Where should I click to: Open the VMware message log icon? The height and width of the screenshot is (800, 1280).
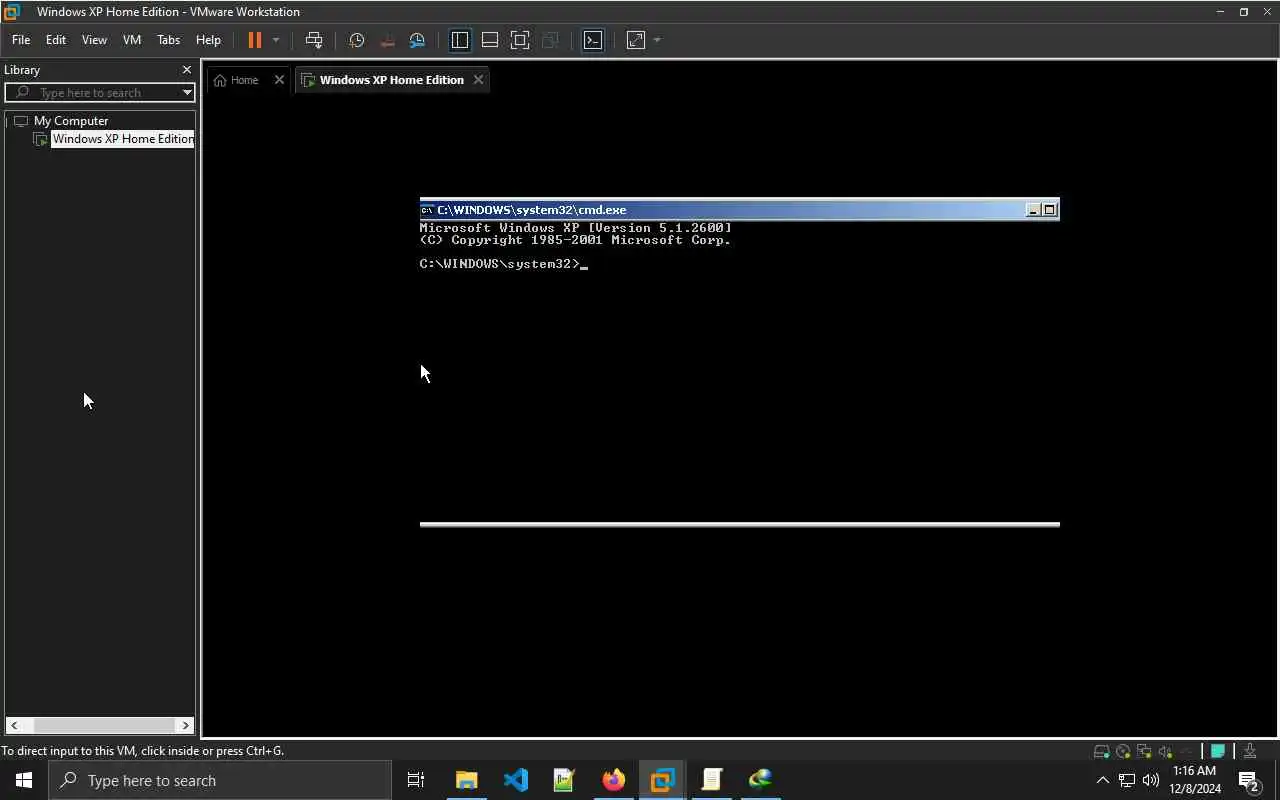click(x=1218, y=752)
